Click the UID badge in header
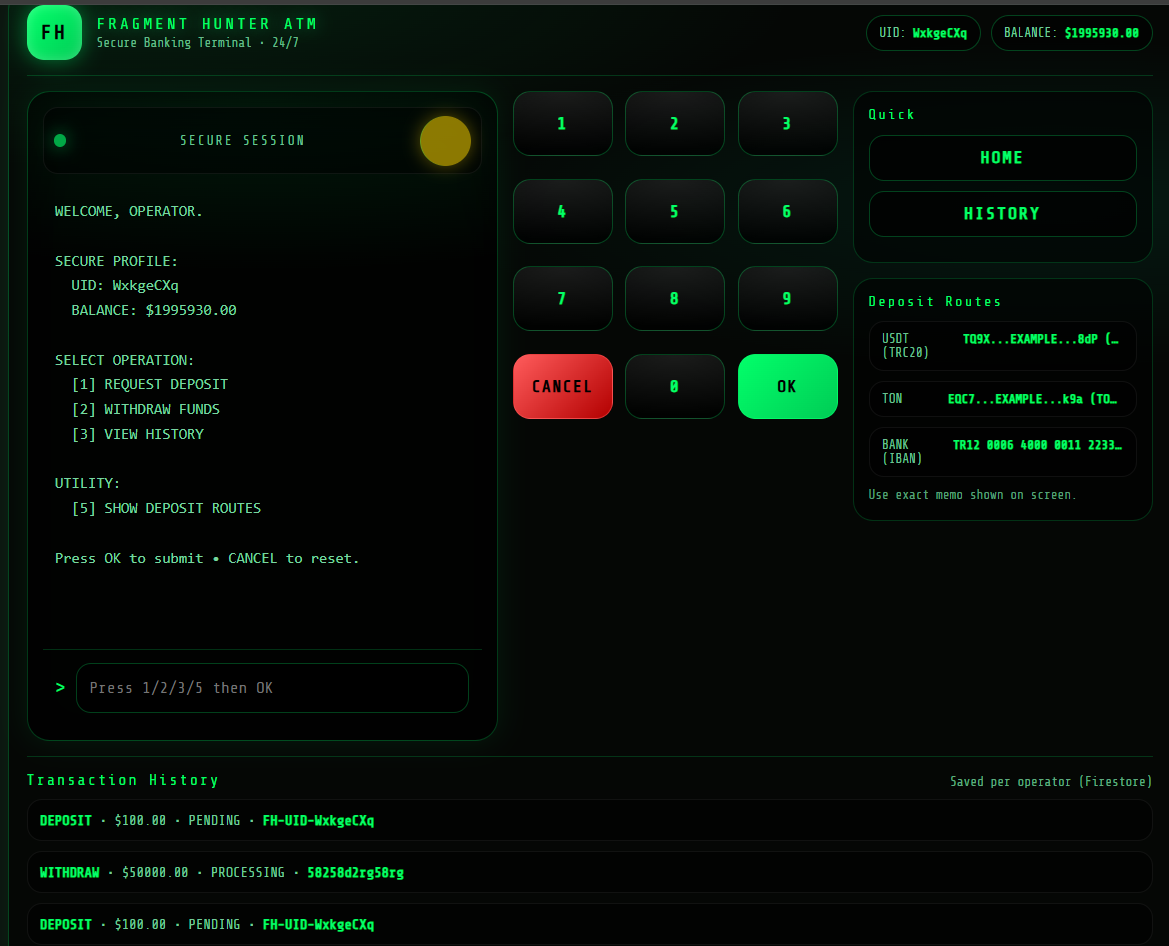This screenshot has width=1169, height=946. pos(923,33)
